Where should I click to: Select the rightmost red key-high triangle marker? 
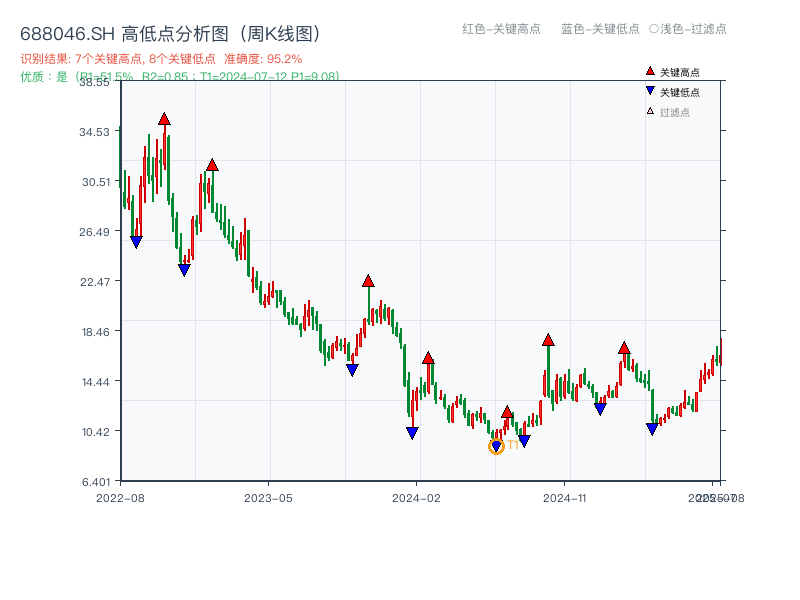click(624, 349)
